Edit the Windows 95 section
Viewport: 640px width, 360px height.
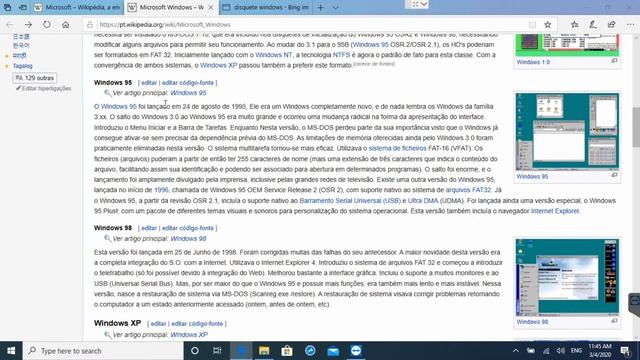point(149,83)
